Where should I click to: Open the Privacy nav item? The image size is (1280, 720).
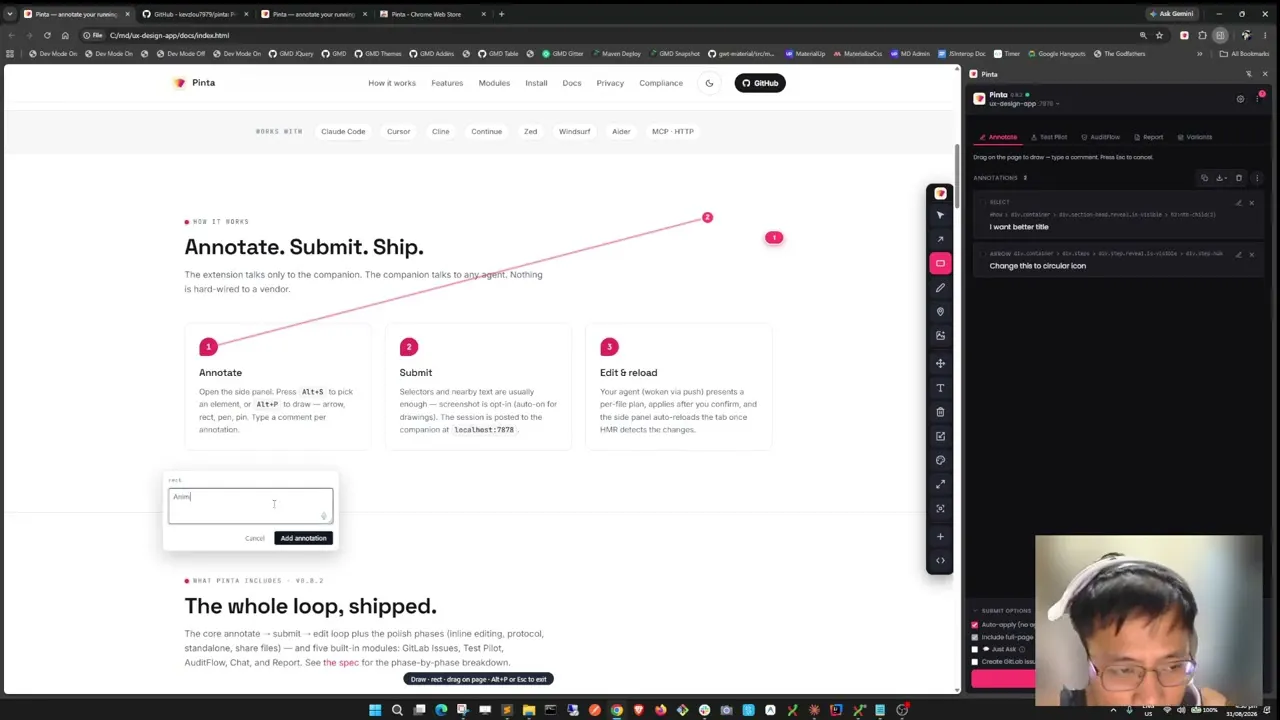click(x=610, y=83)
